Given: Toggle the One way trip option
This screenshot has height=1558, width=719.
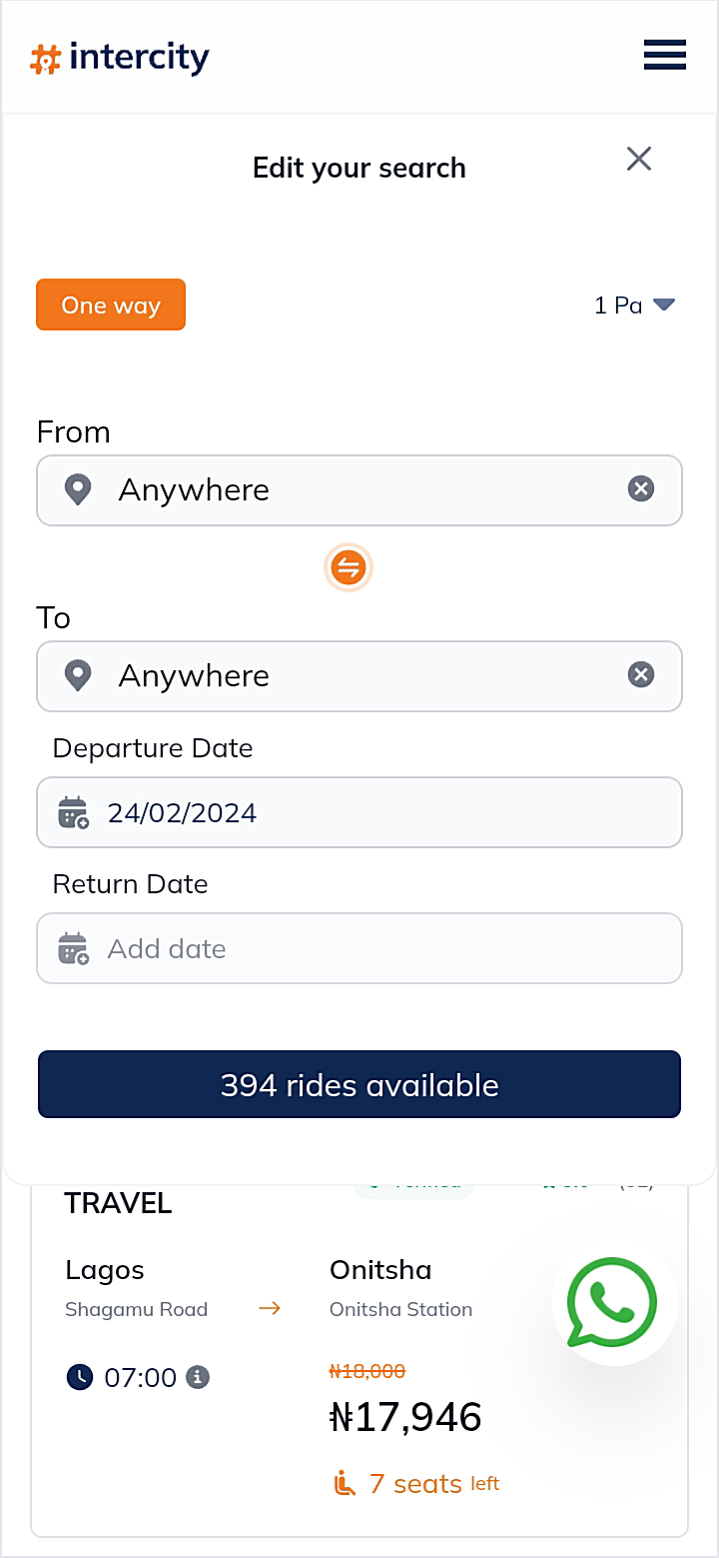Looking at the screenshot, I should 111,305.
